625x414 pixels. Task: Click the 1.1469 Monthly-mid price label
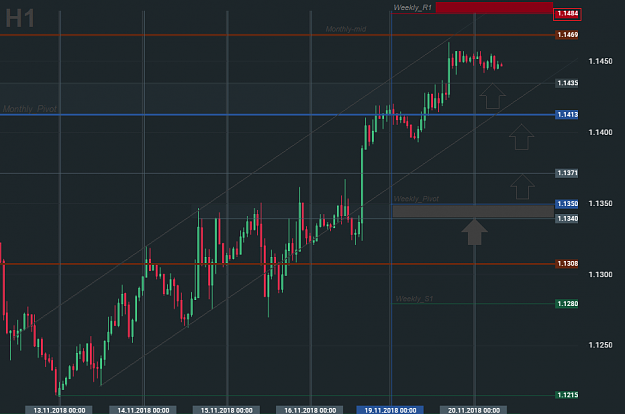coord(567,35)
